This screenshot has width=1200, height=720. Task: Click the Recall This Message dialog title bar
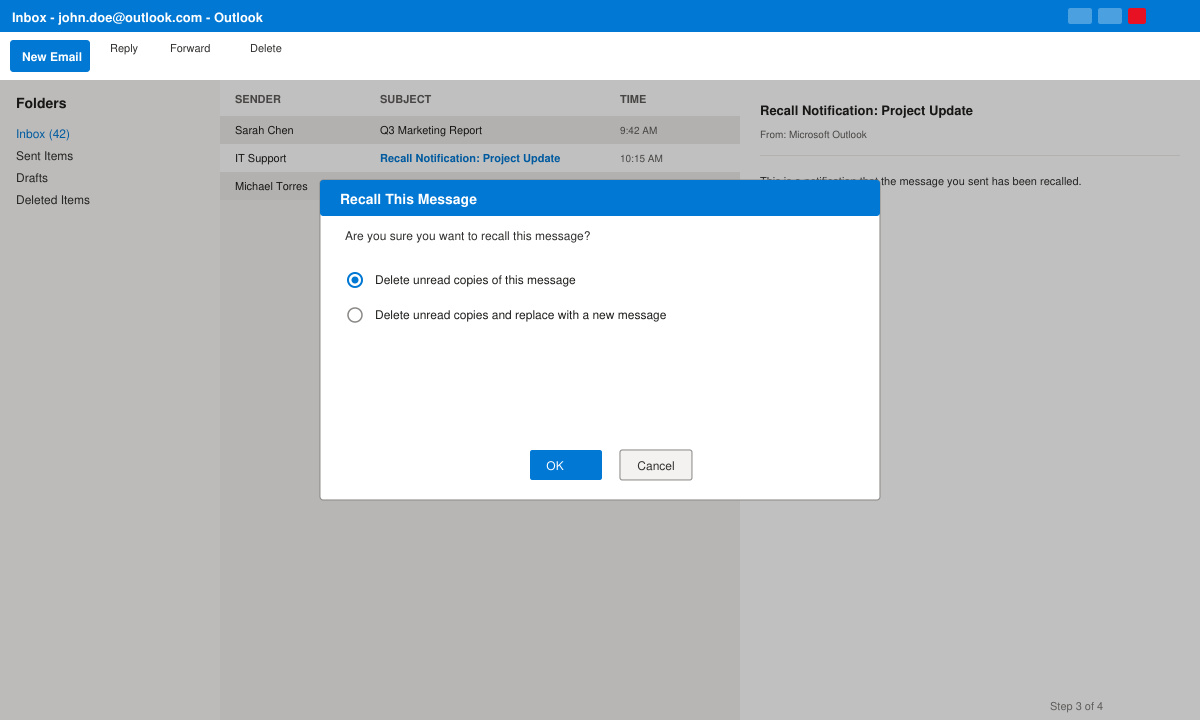pos(600,198)
